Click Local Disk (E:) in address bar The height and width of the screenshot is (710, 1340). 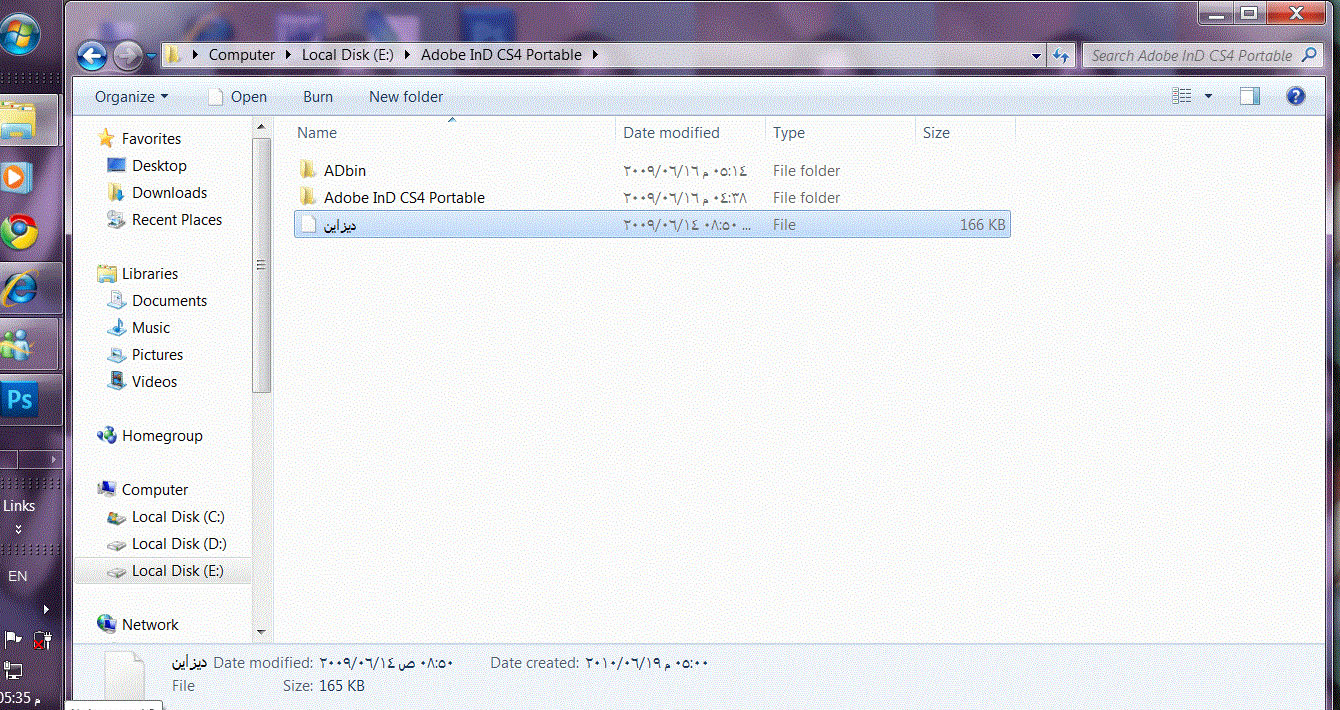pos(347,55)
